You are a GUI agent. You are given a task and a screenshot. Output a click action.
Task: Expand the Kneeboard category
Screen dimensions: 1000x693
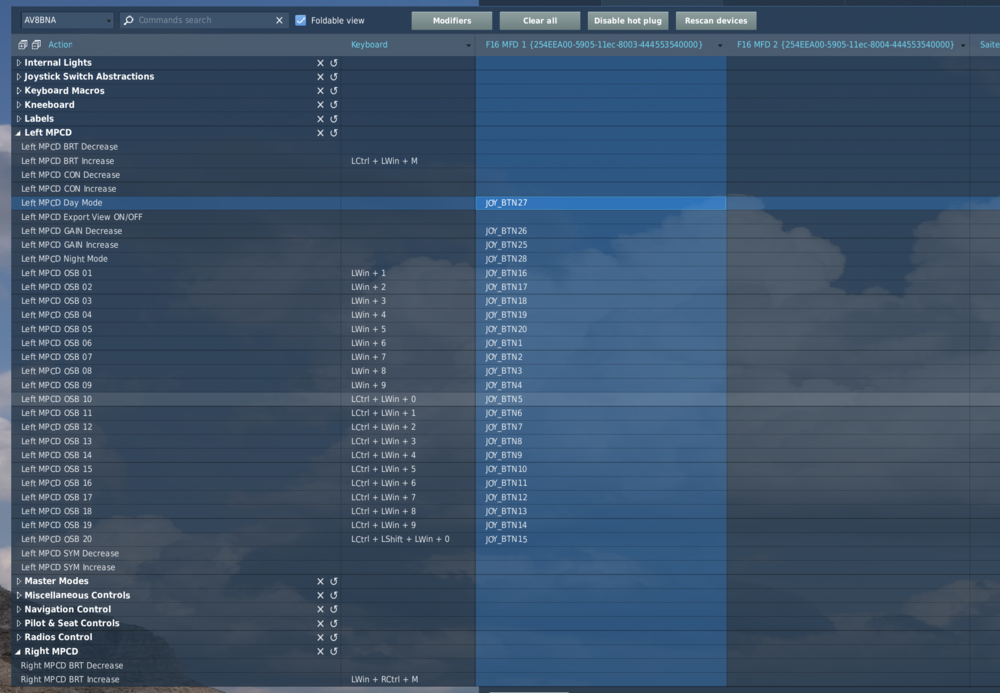pos(18,105)
